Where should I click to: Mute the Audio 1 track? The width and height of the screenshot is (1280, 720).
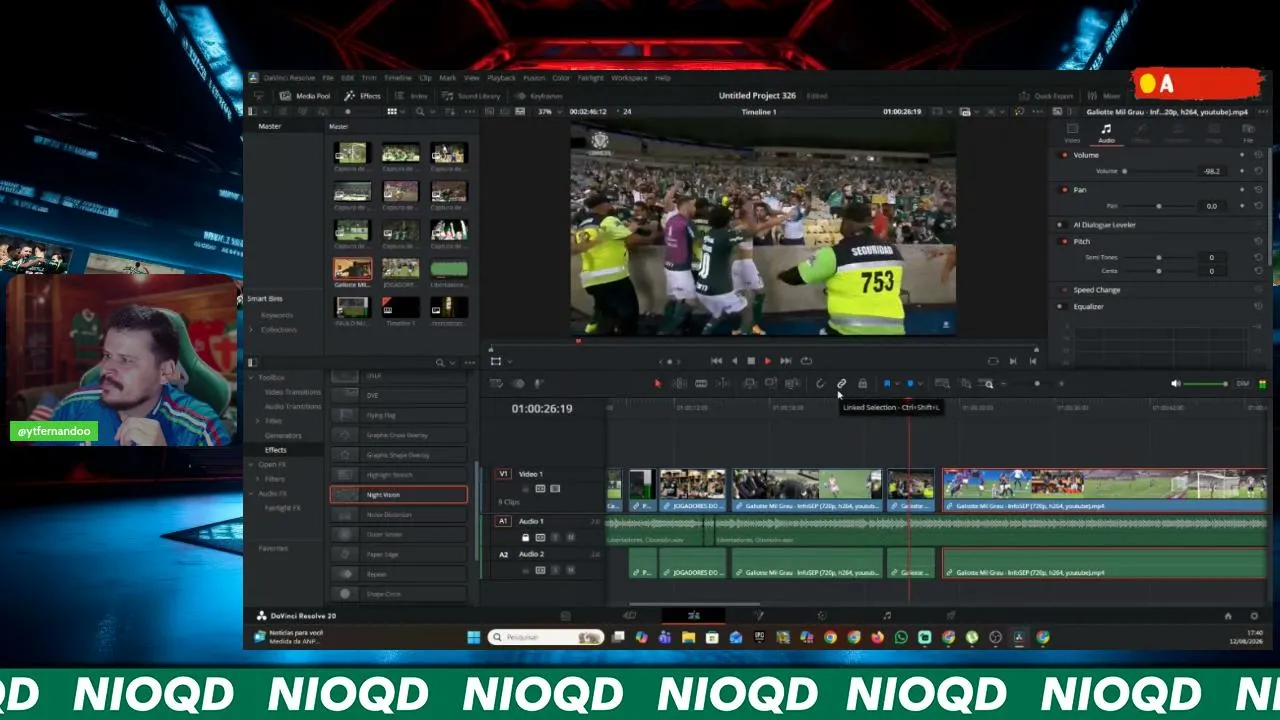571,538
